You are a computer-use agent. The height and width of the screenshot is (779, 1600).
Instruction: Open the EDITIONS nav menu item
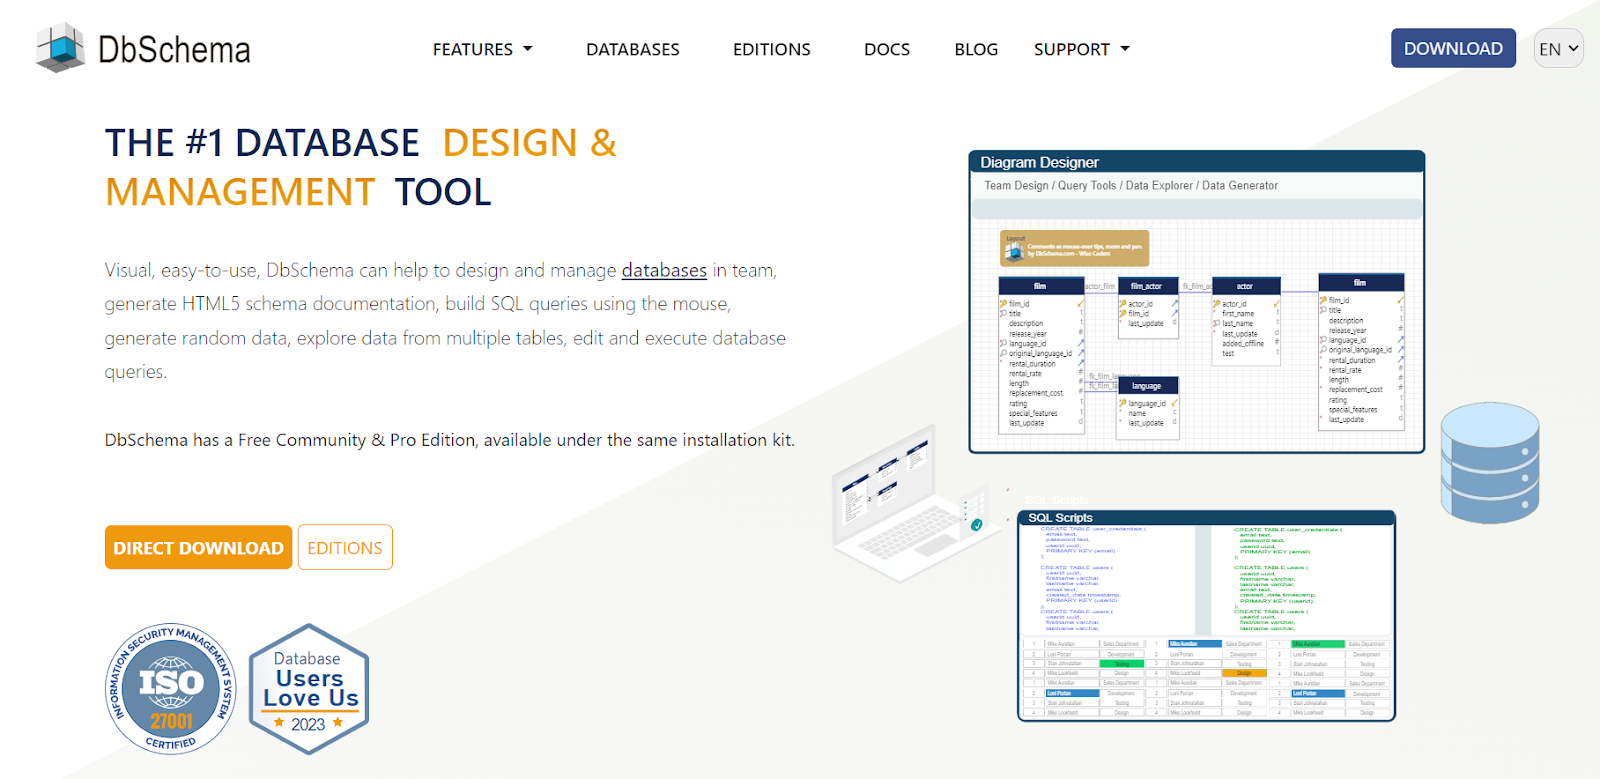pyautogui.click(x=772, y=49)
